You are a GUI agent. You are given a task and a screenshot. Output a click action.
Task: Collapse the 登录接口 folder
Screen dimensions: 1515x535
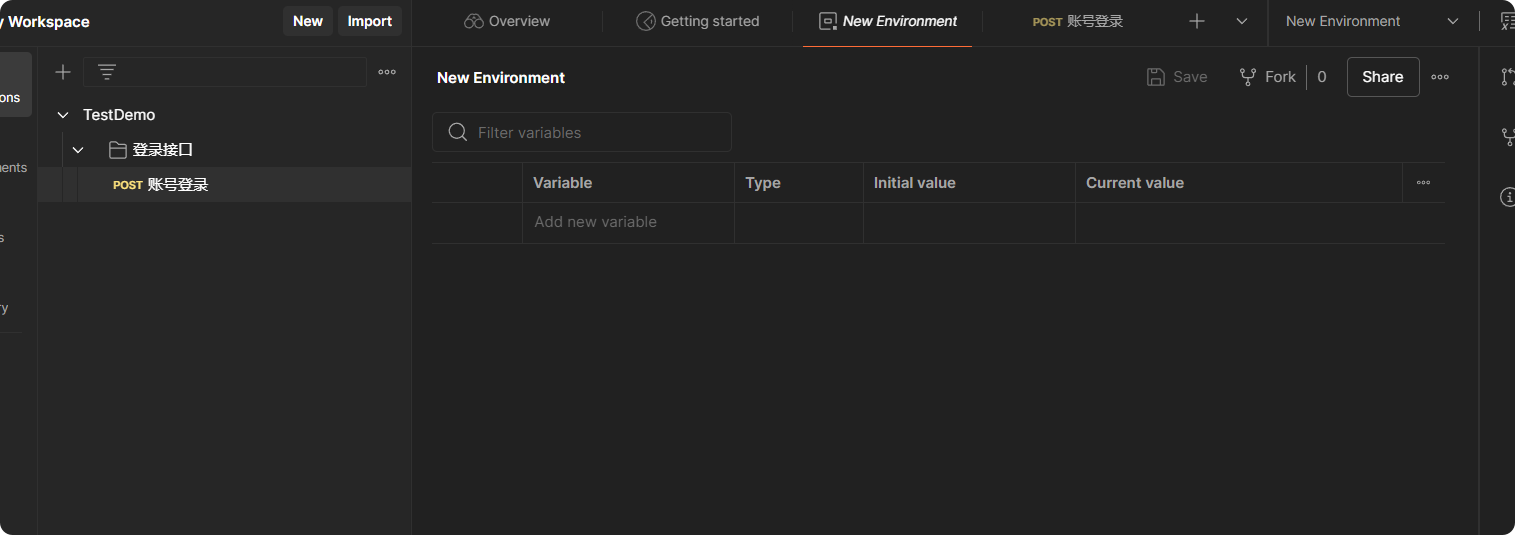click(x=78, y=150)
